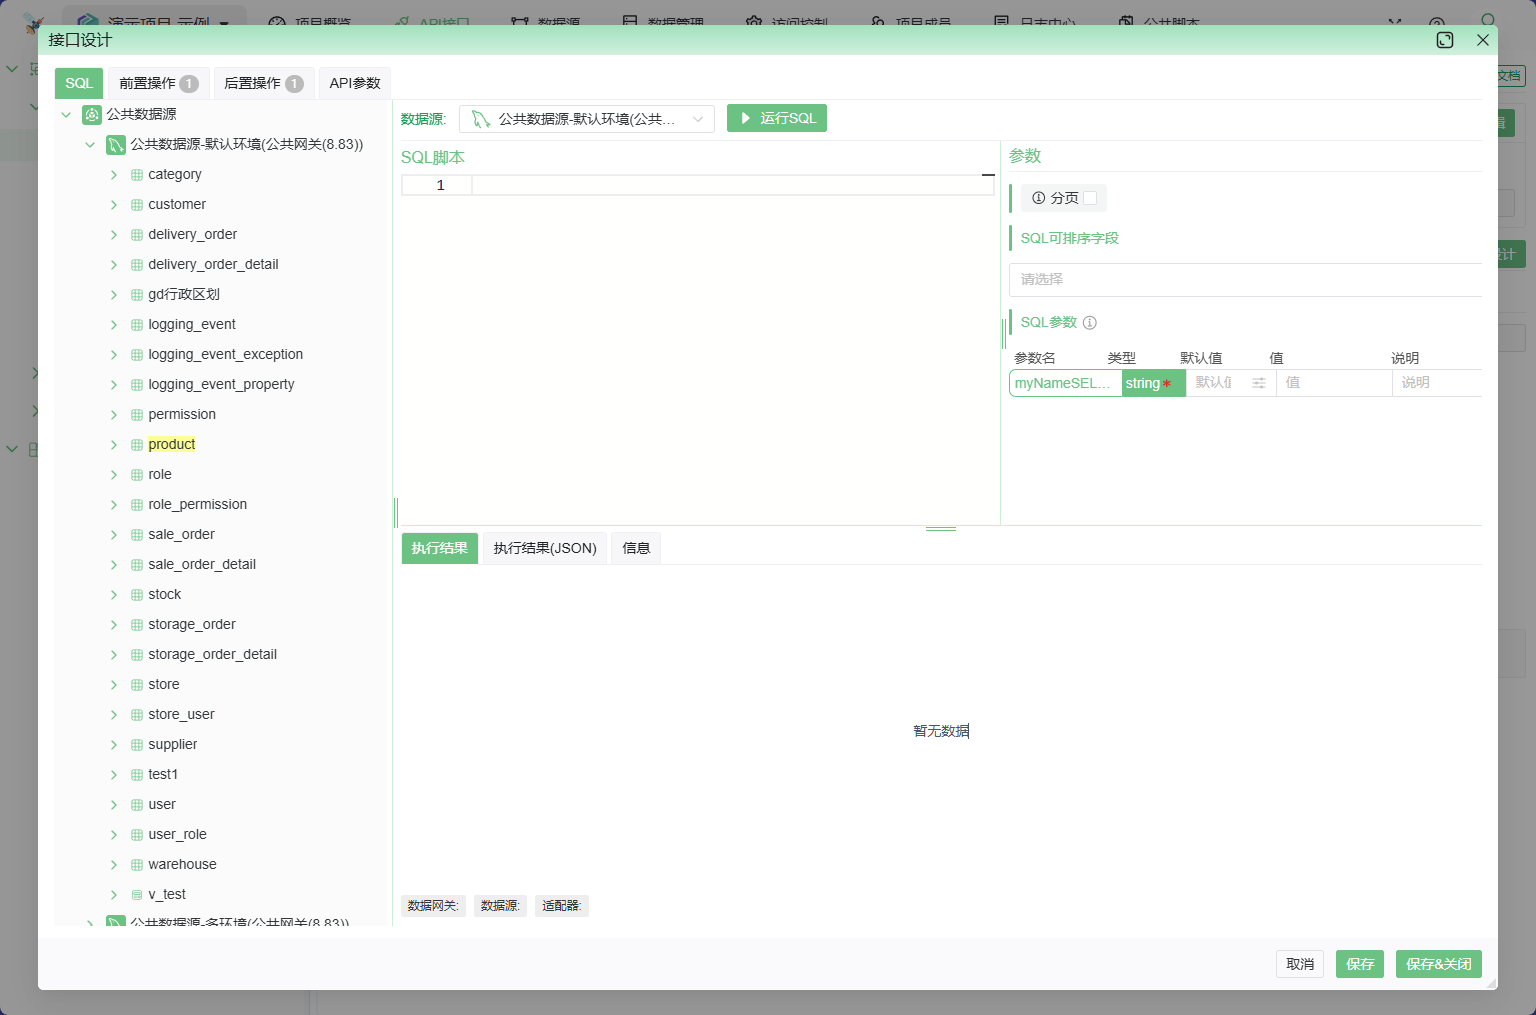1536x1015 pixels.
Task: Click the 保存&关闭 button
Action: pos(1438,964)
